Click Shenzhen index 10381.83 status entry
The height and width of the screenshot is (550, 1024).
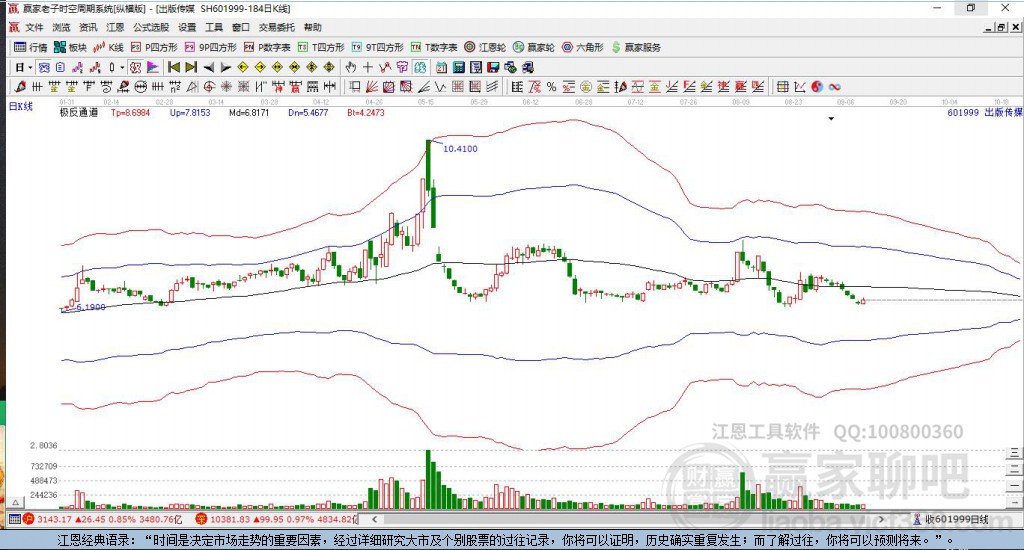[x=277, y=519]
